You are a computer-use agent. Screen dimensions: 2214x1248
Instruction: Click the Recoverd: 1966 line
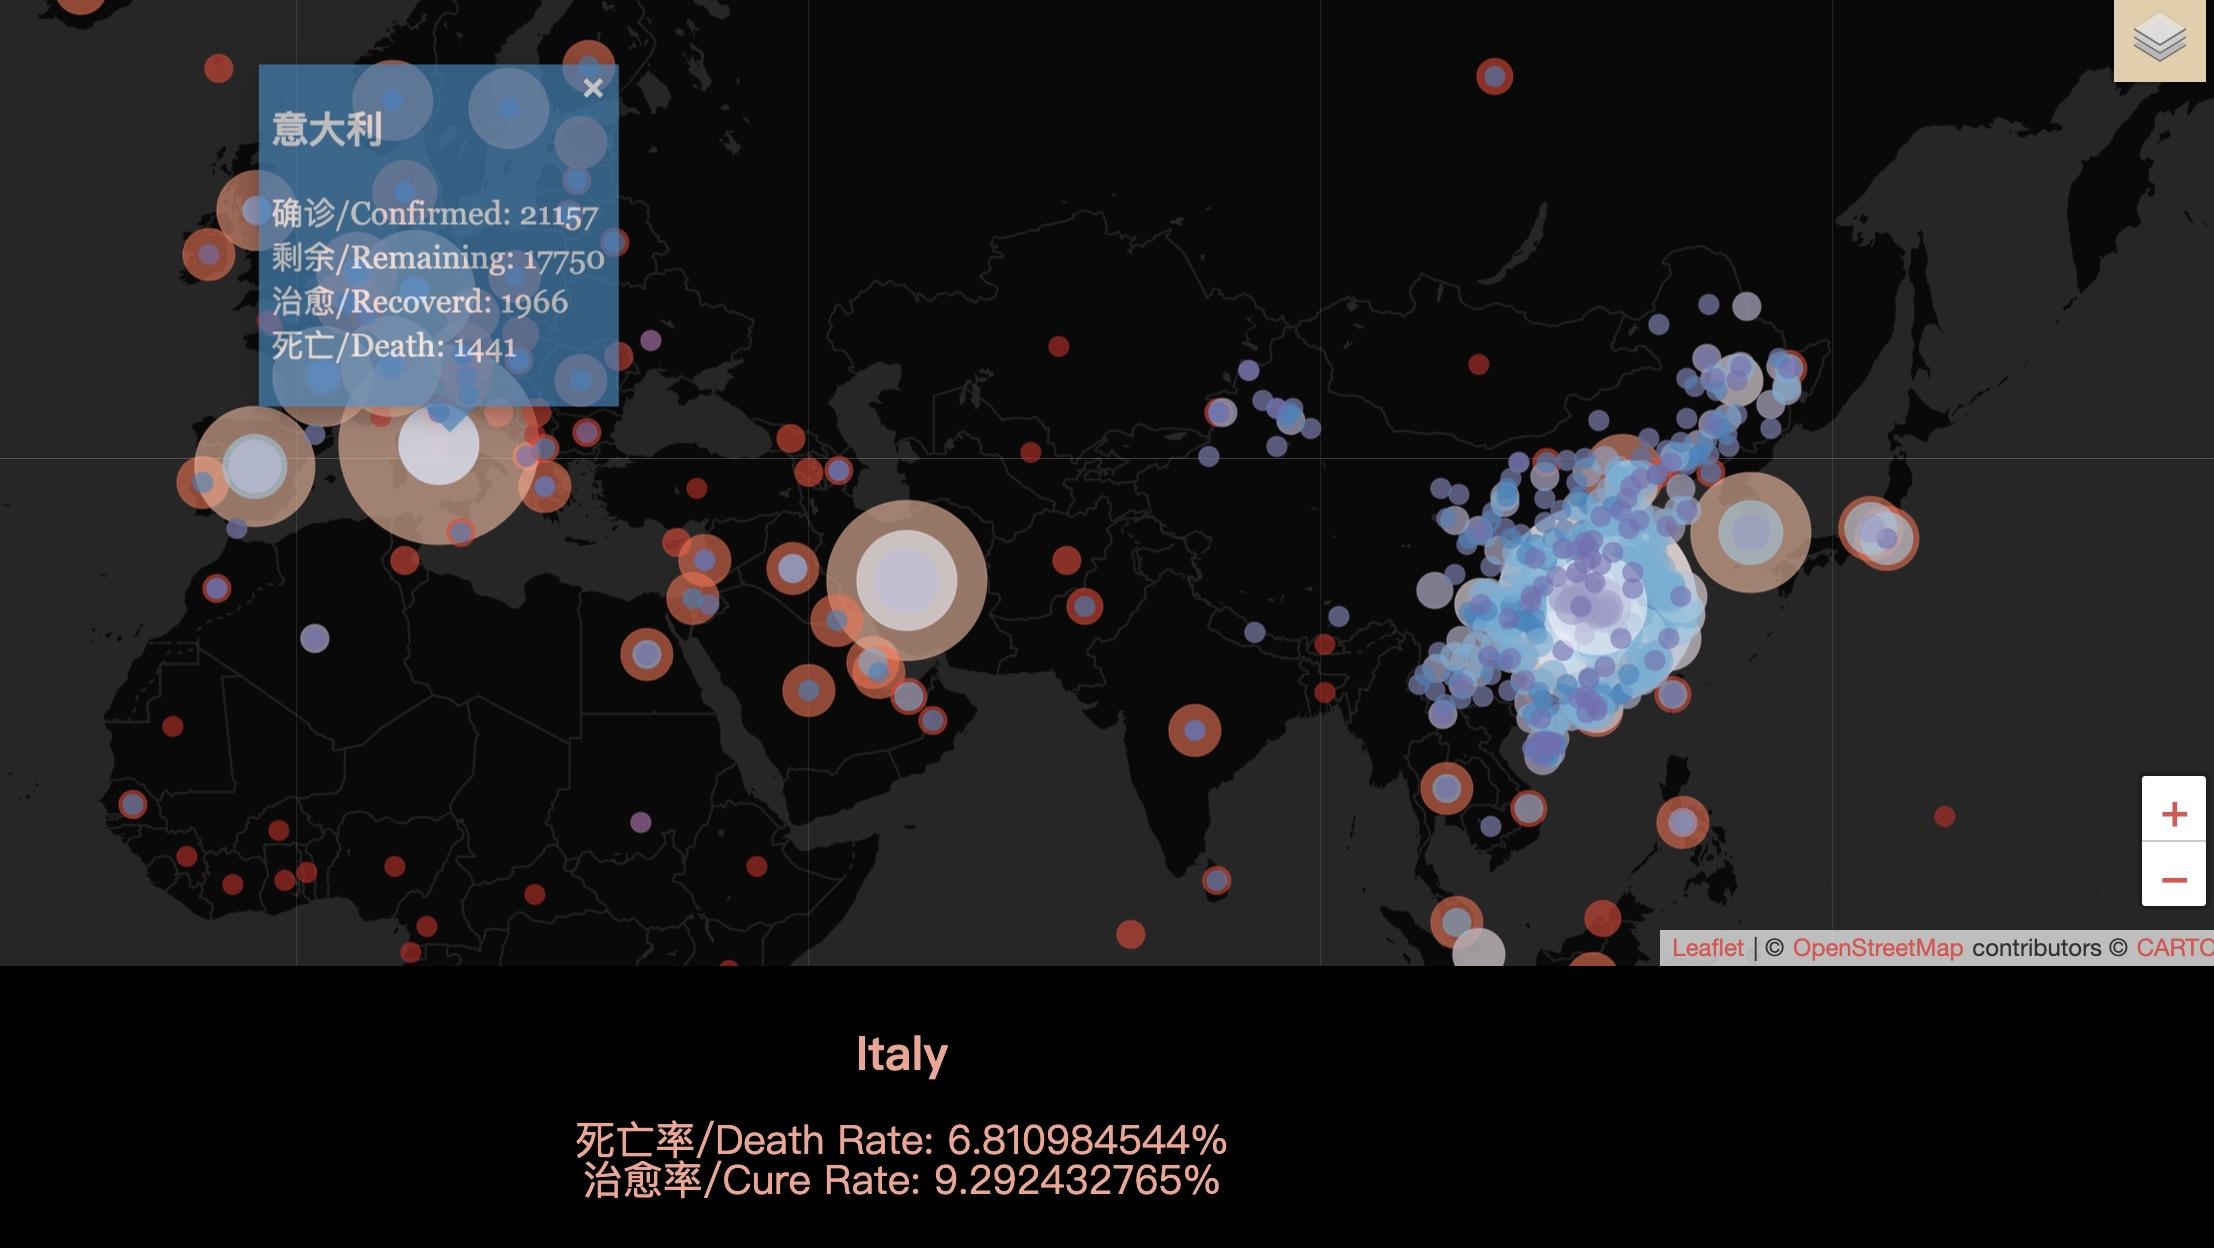(x=420, y=302)
